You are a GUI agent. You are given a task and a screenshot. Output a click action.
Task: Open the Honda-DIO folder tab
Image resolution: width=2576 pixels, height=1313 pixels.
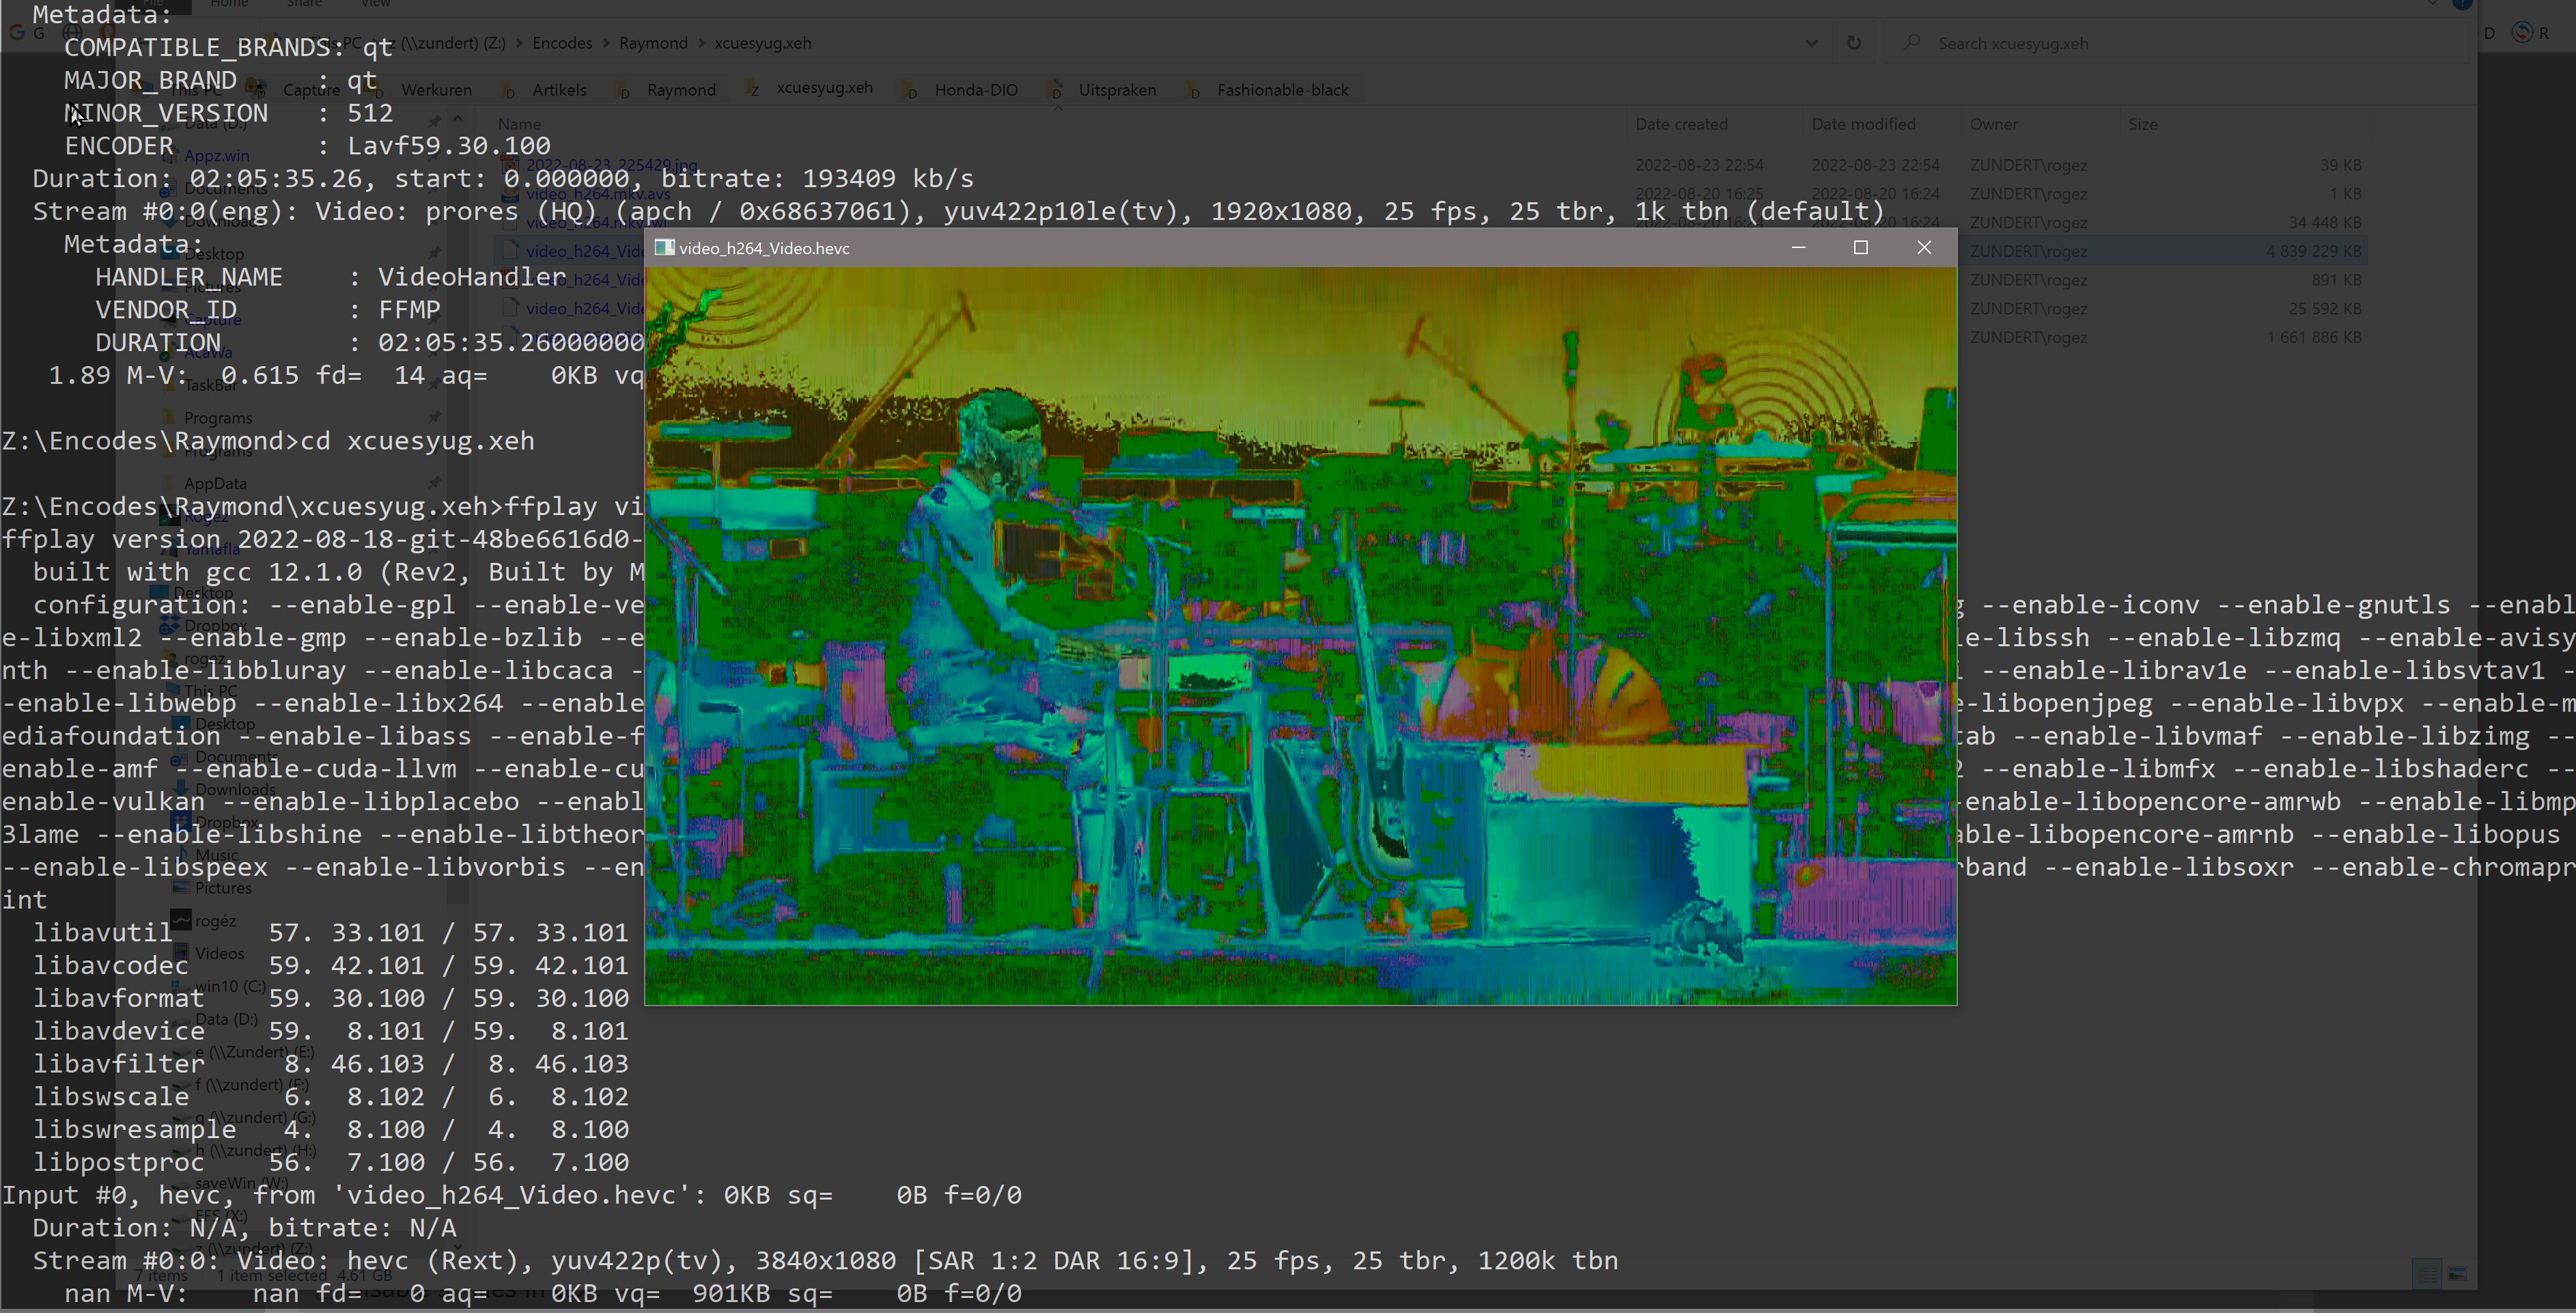(x=975, y=90)
